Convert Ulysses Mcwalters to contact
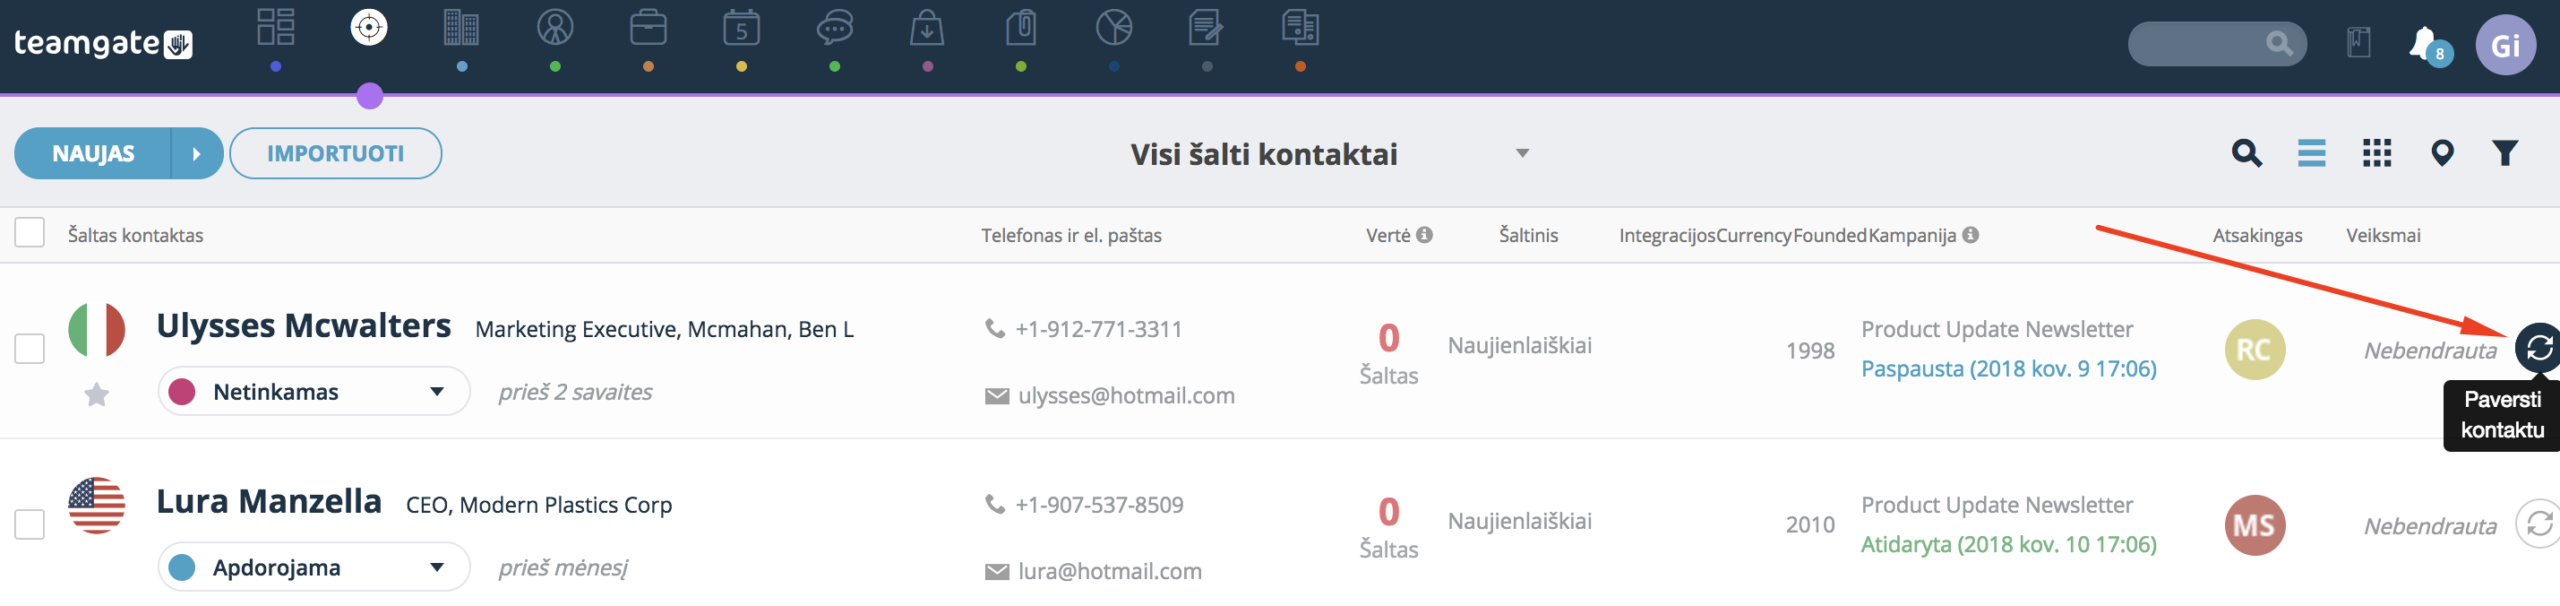Viewport: 2560px width, 606px height. click(x=2539, y=348)
